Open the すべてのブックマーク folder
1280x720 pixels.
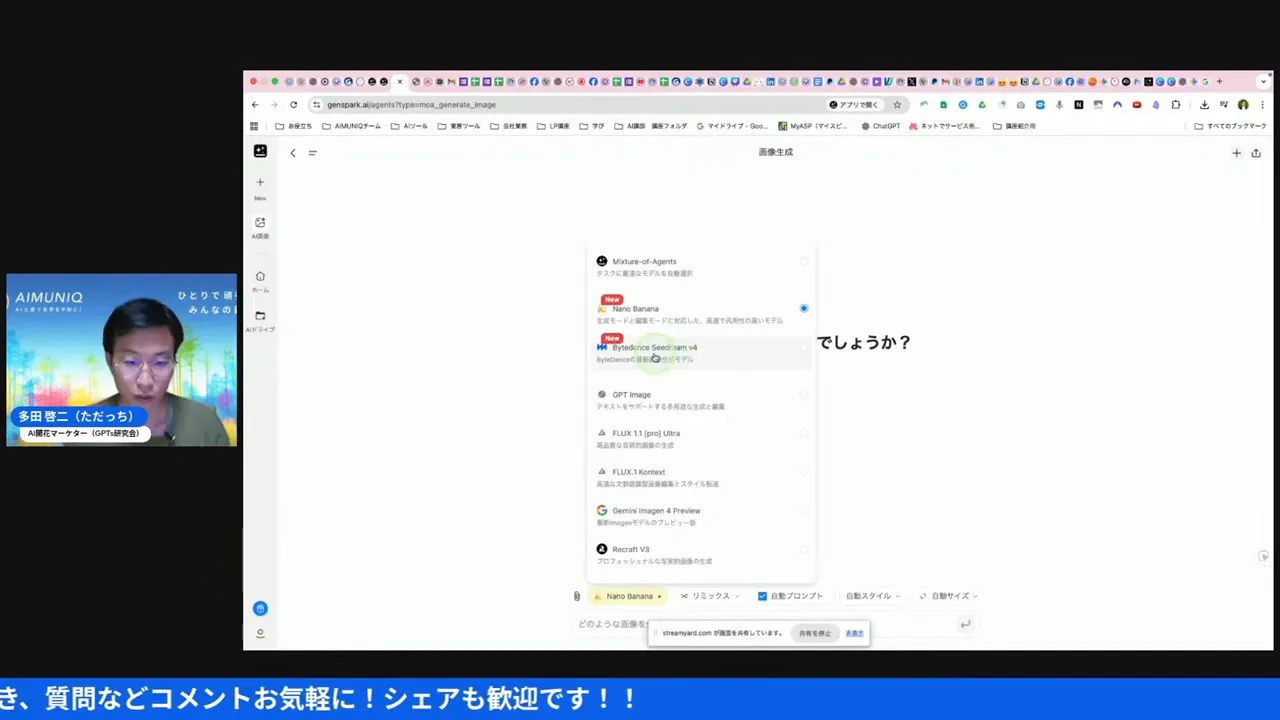pos(1230,126)
